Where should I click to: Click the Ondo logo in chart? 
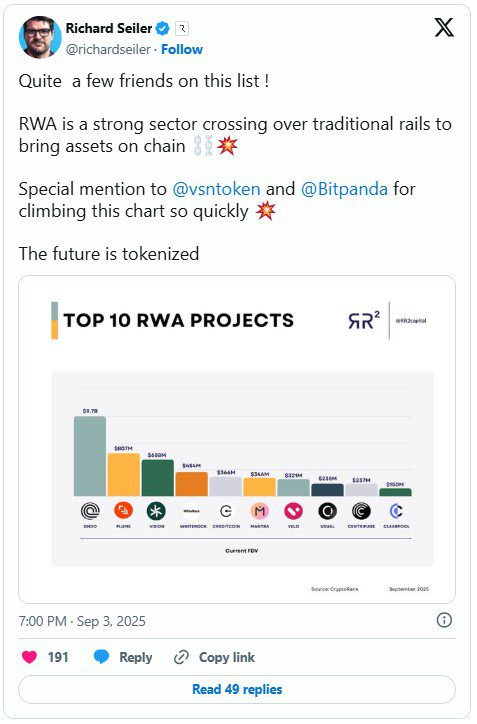[x=90, y=511]
